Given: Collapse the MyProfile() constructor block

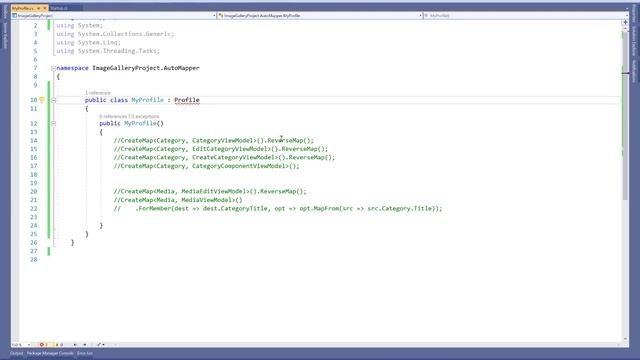Looking at the screenshot, I should coord(53,123).
